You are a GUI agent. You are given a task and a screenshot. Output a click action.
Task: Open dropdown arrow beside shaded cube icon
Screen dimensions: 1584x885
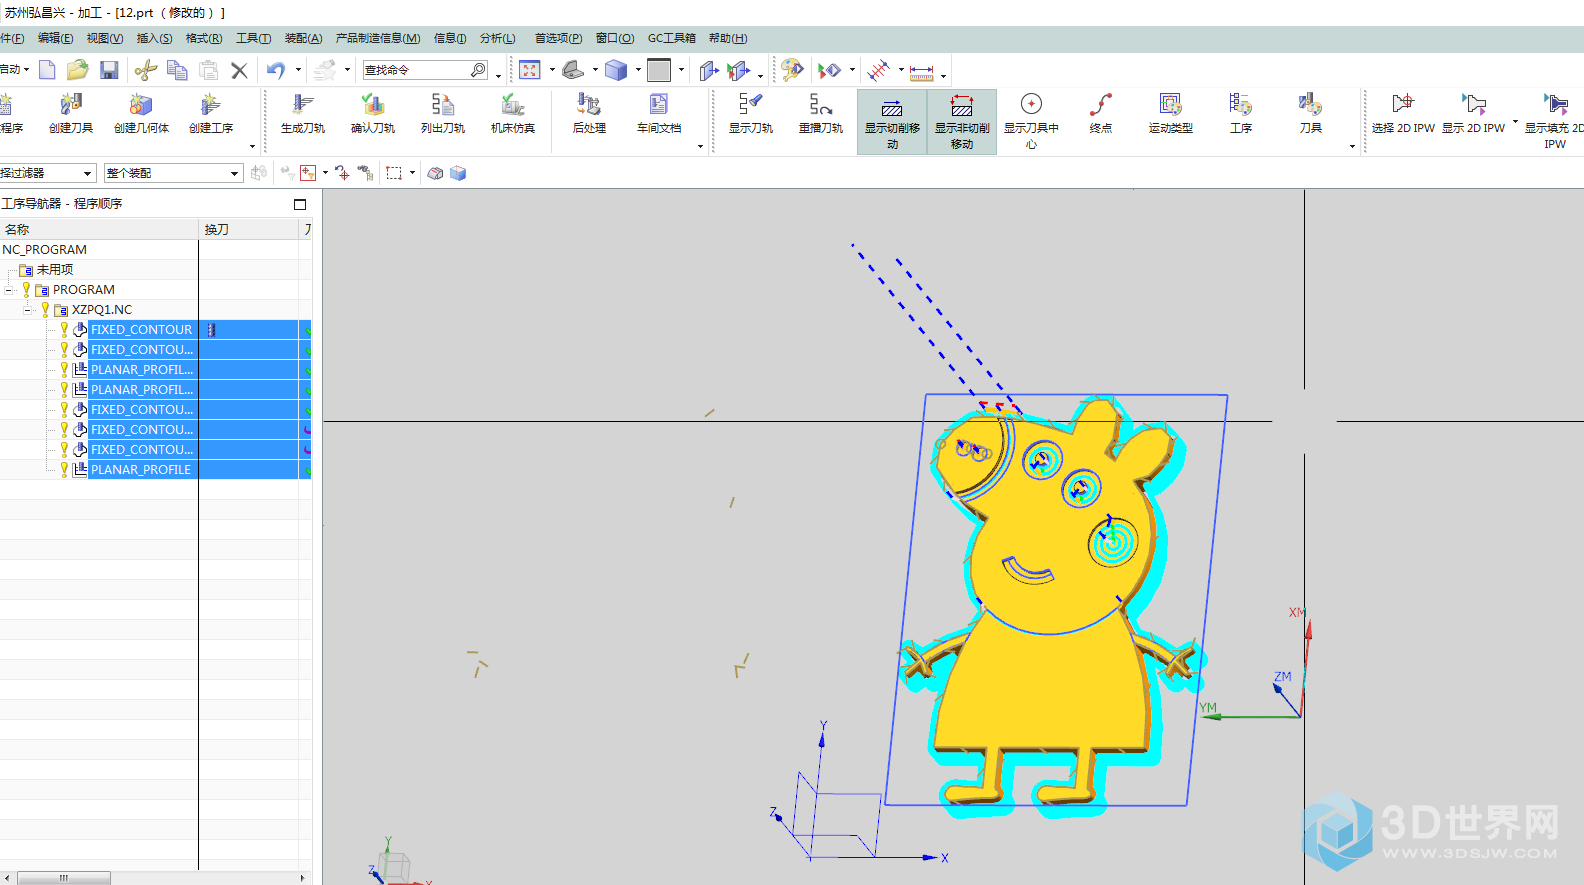[638, 70]
